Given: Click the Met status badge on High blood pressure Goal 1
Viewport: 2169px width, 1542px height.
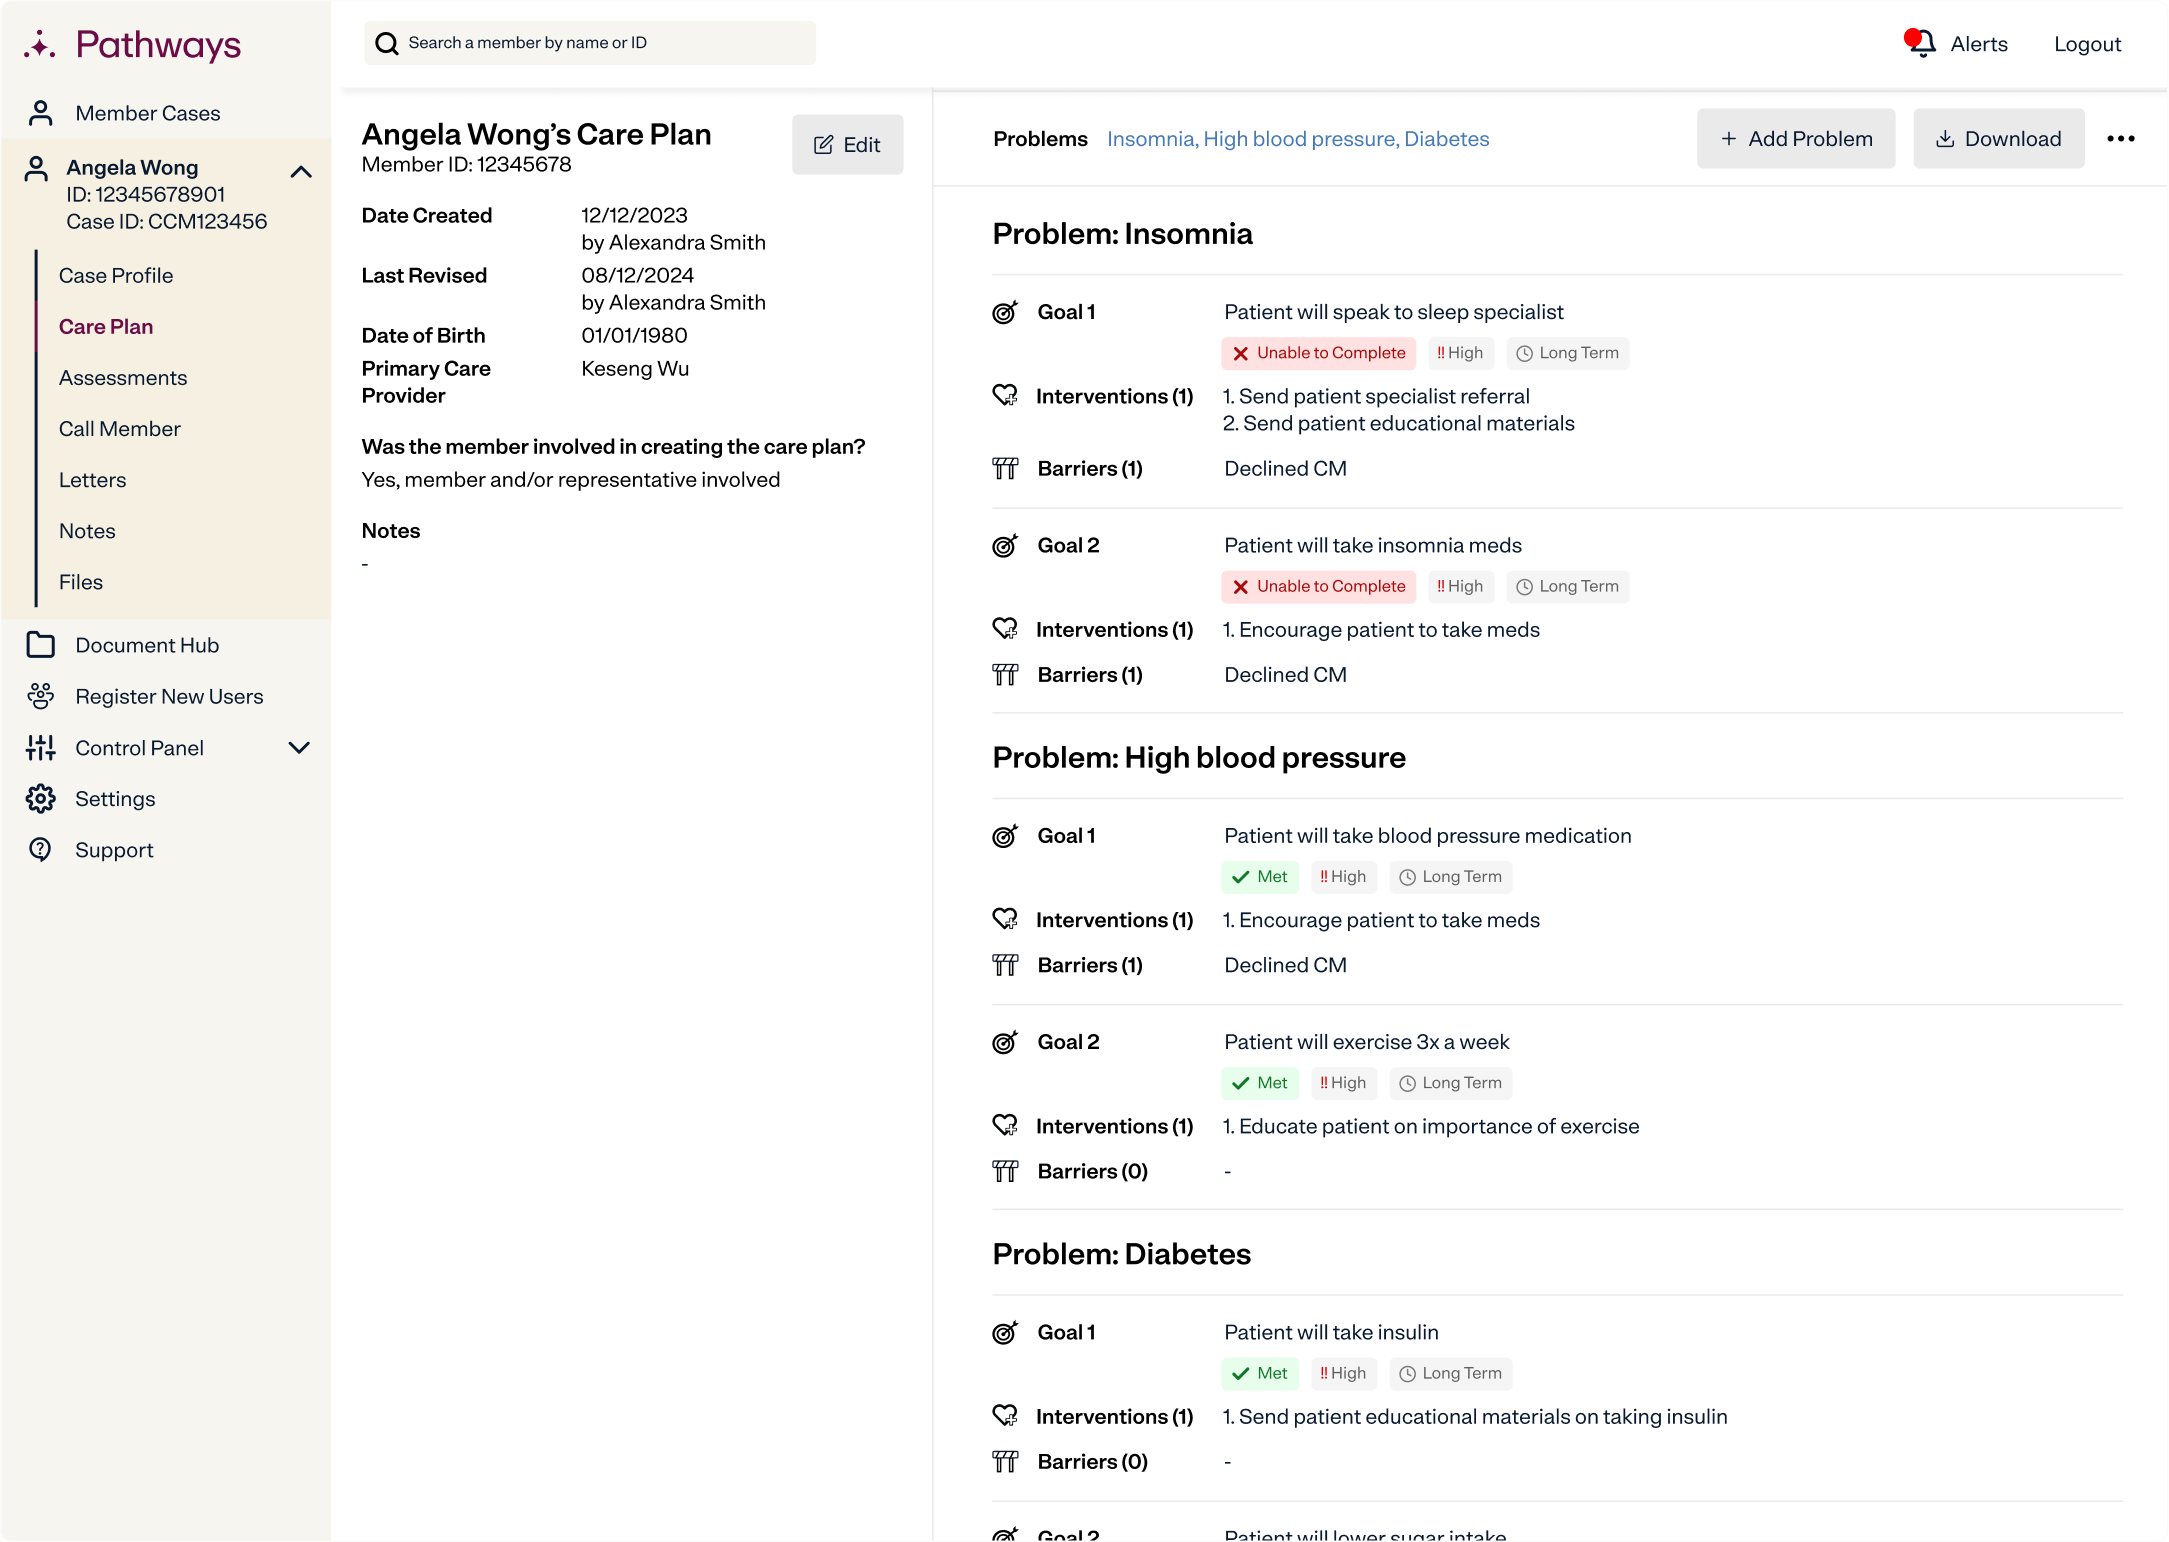Looking at the screenshot, I should [x=1260, y=876].
